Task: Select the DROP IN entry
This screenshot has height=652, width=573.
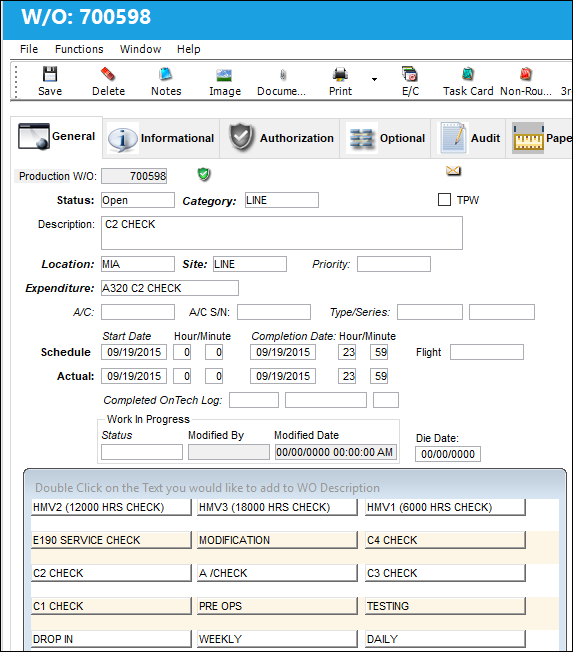Action: 111,639
